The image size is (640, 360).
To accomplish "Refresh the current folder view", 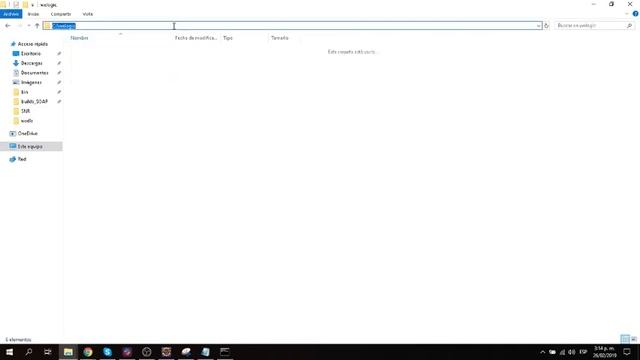I will [x=547, y=26].
